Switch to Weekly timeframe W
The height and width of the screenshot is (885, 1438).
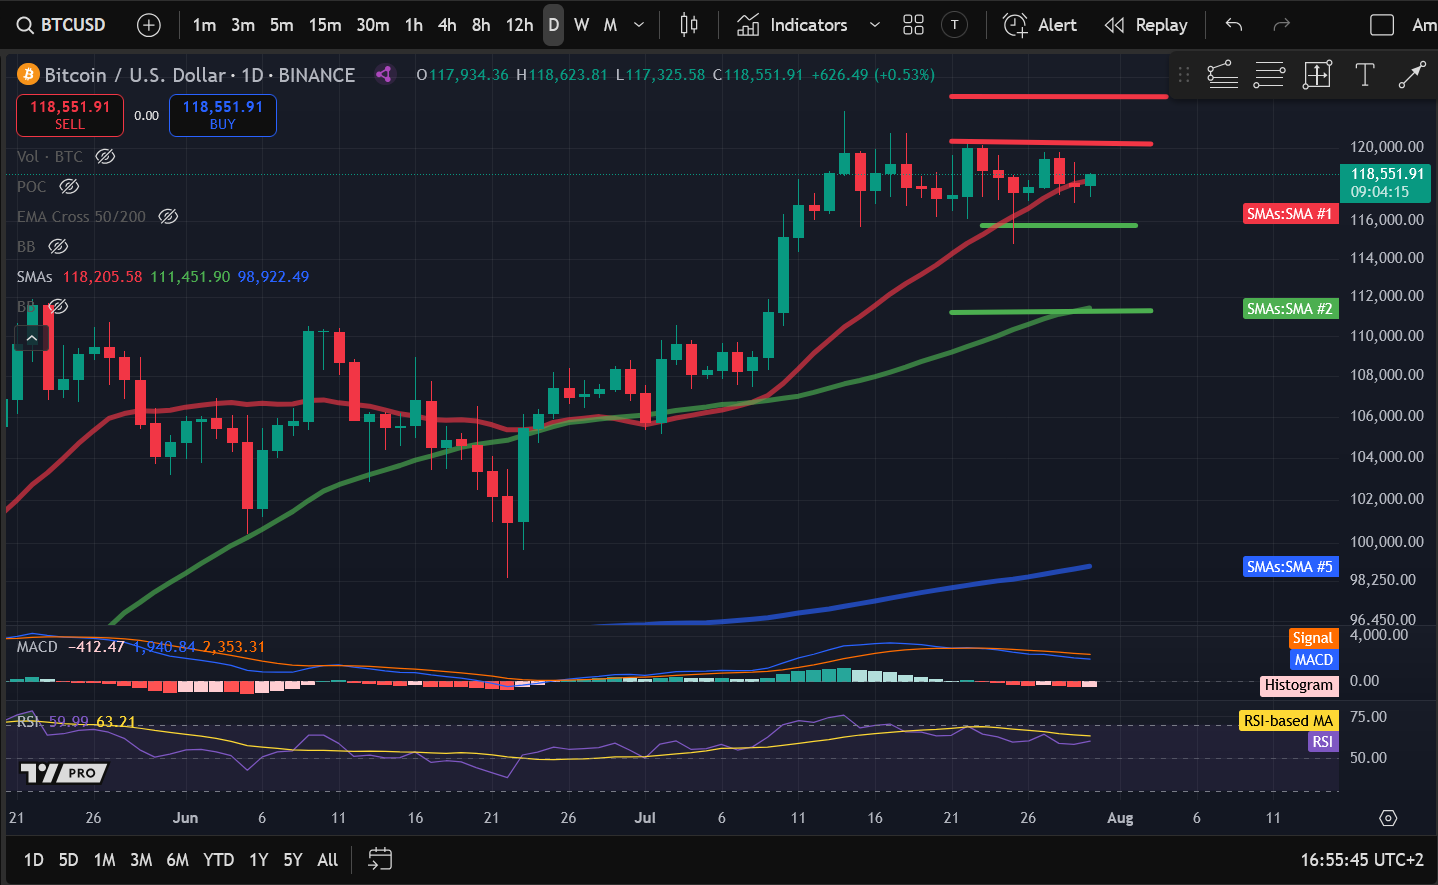point(581,25)
